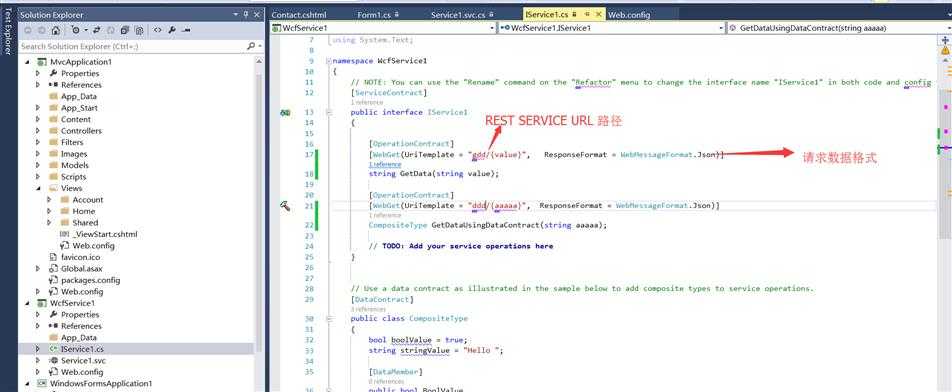
Task: Click the Refresh icon in Solution Explorer toolbar
Action: pos(110,30)
